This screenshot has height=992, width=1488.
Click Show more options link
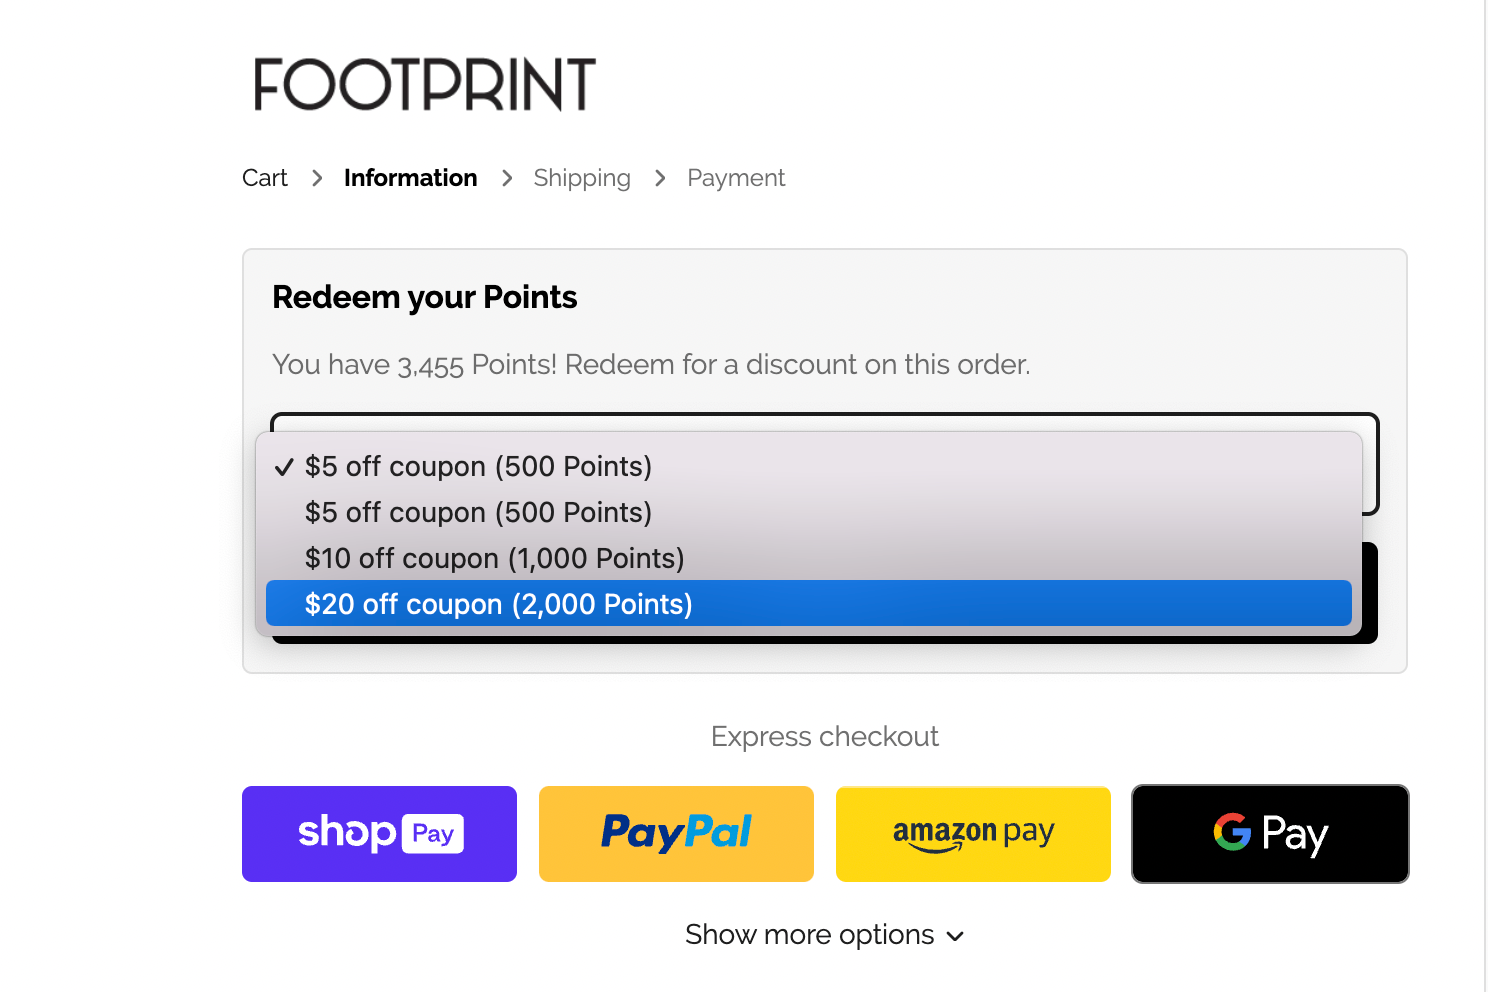tap(808, 934)
